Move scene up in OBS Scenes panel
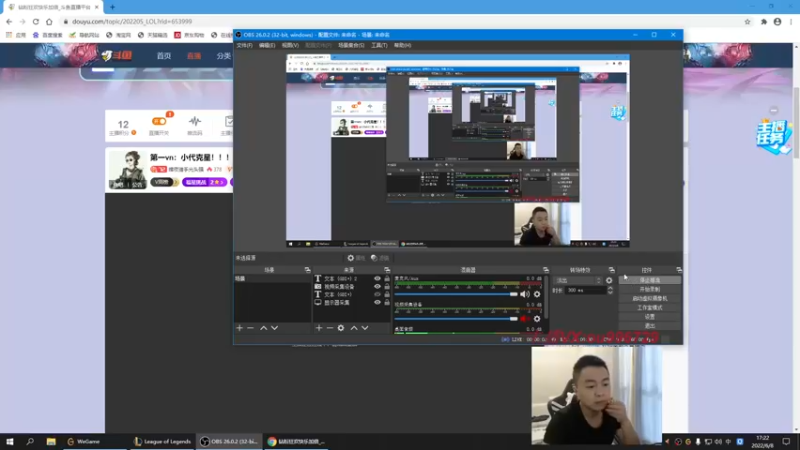800x450 pixels. 263,328
